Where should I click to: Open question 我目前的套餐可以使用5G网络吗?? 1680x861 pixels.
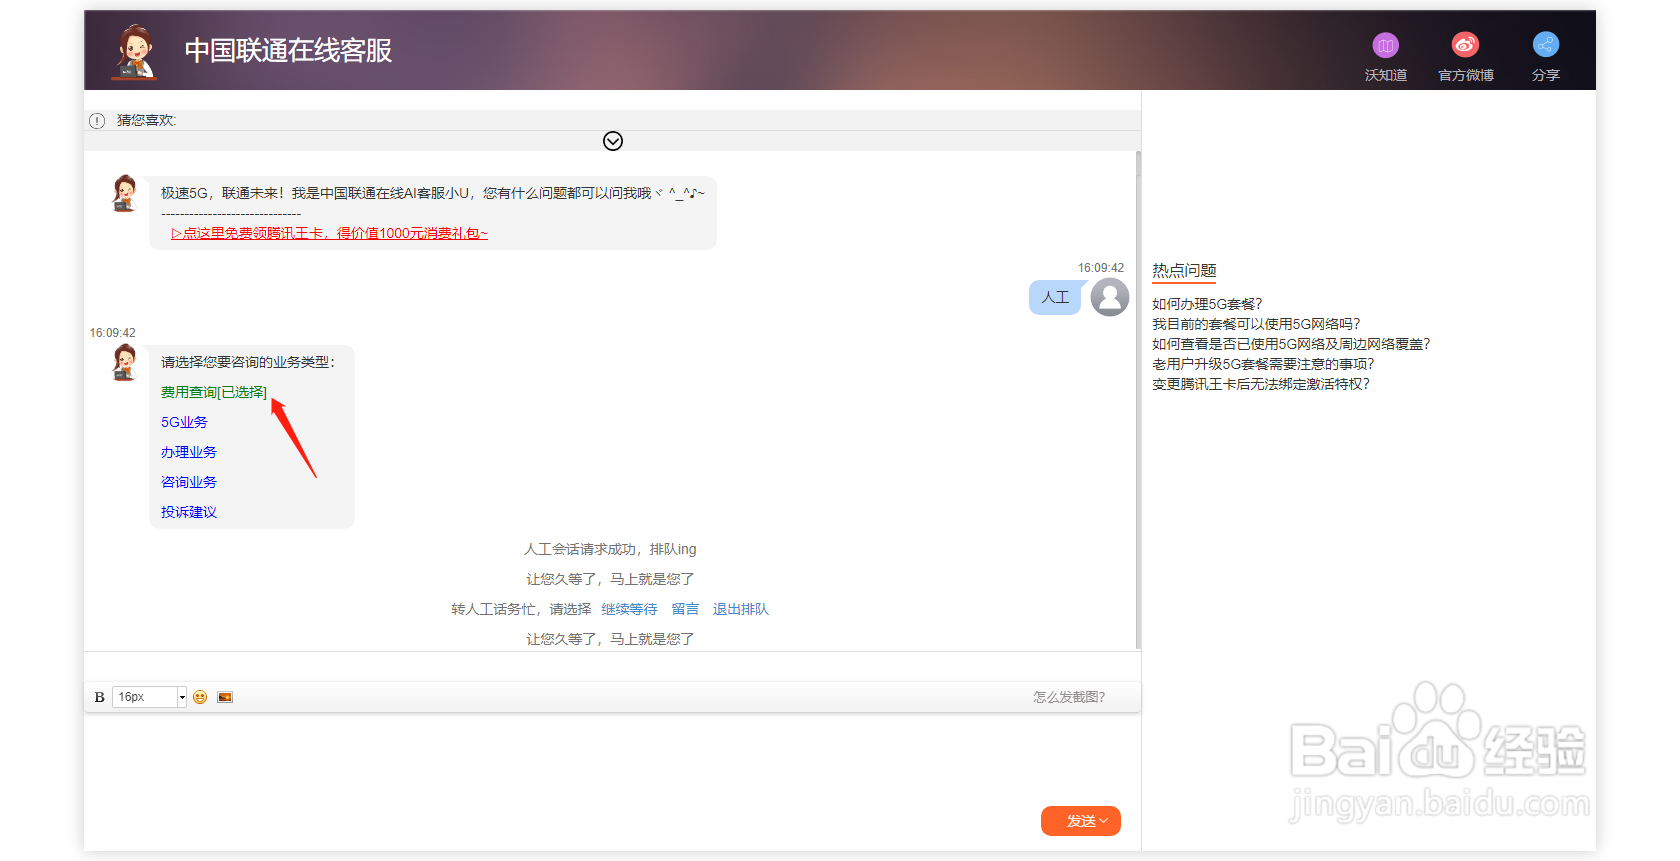(1256, 324)
